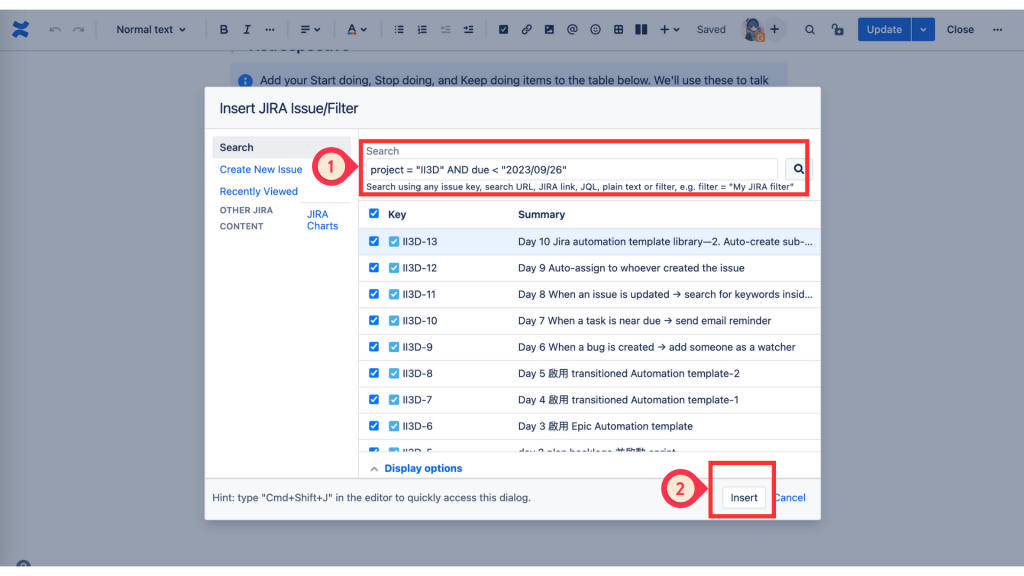Insert a bullet list
This screenshot has width=1024, height=576.
[x=398, y=29]
